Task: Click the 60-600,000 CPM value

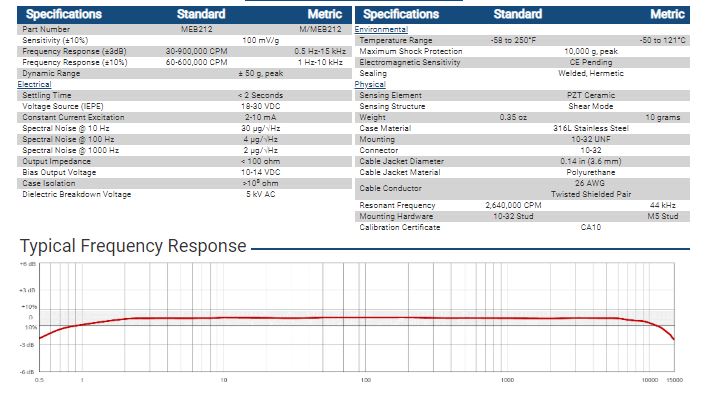Action: tap(196, 62)
